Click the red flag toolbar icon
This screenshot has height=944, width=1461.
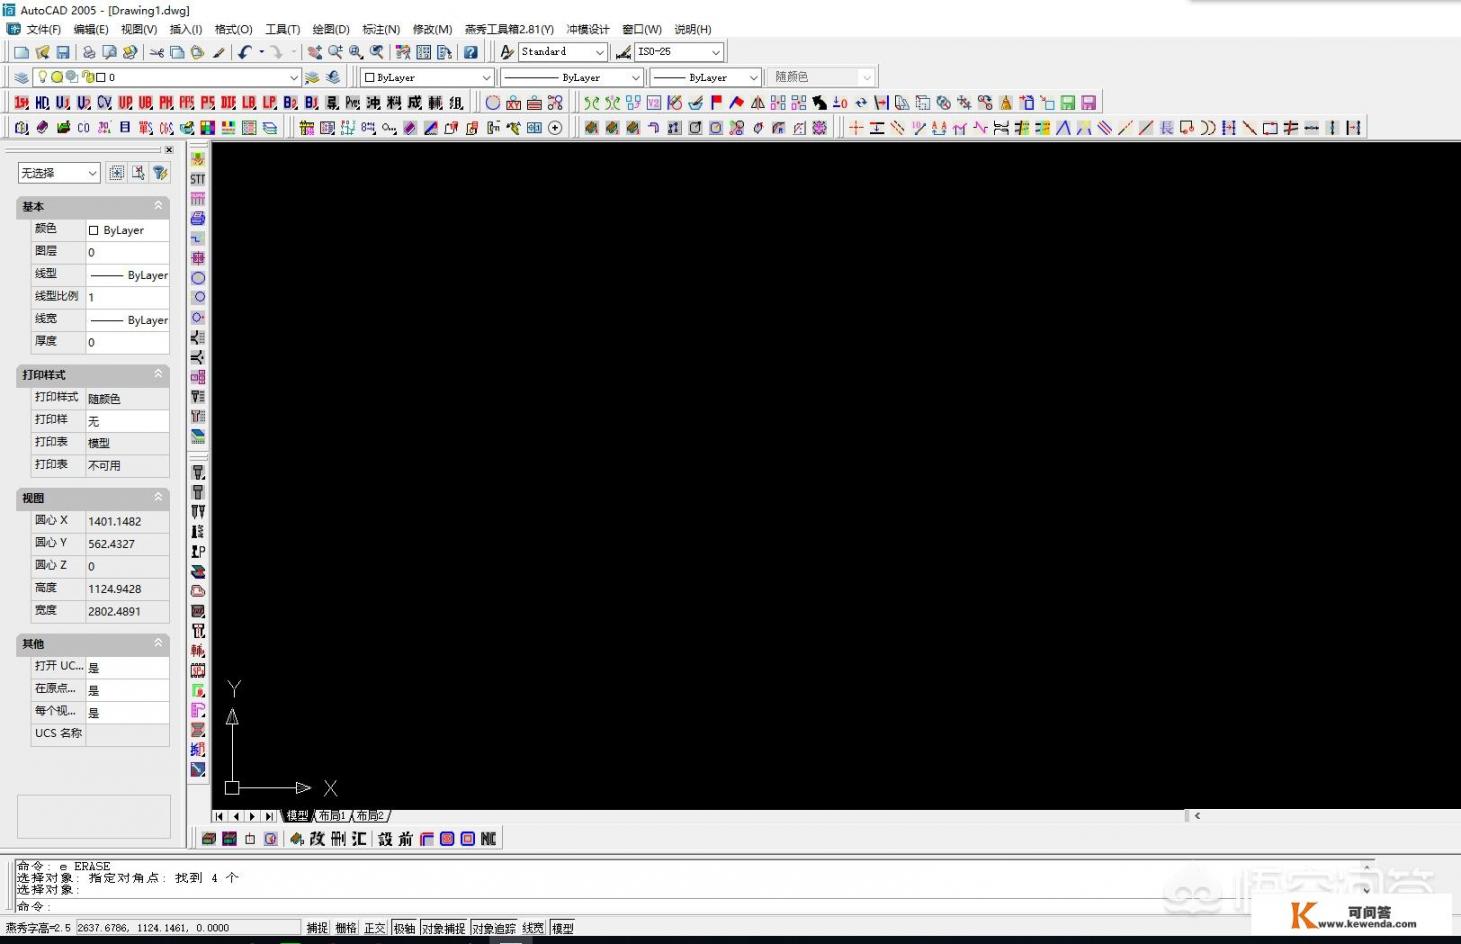pyautogui.click(x=716, y=103)
